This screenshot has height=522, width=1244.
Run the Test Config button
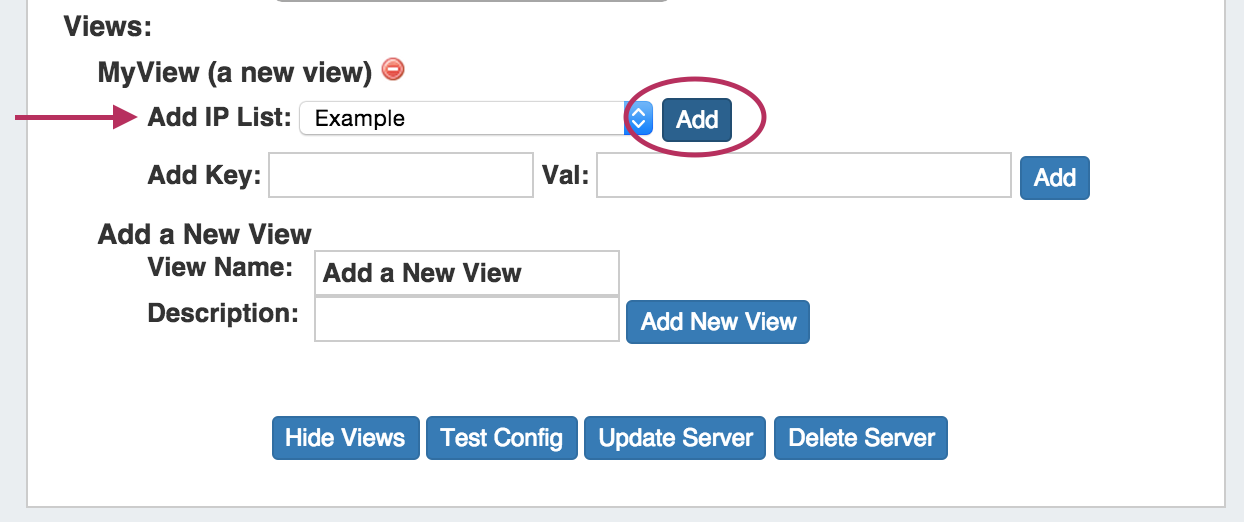pos(502,438)
